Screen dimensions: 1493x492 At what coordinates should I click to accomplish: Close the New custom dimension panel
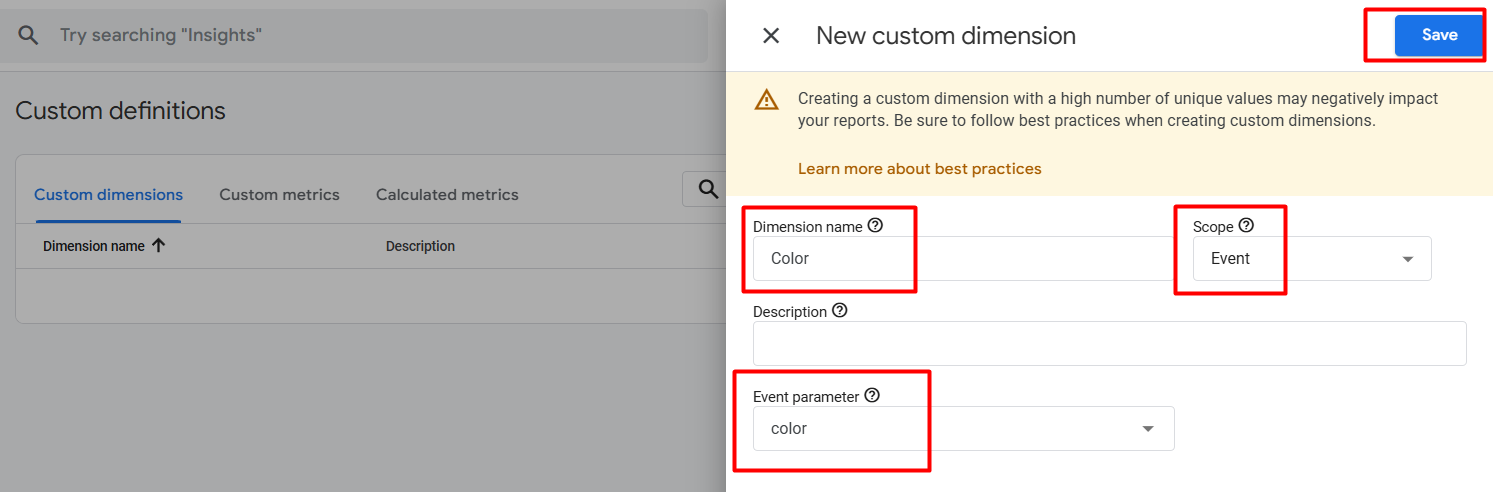[771, 36]
